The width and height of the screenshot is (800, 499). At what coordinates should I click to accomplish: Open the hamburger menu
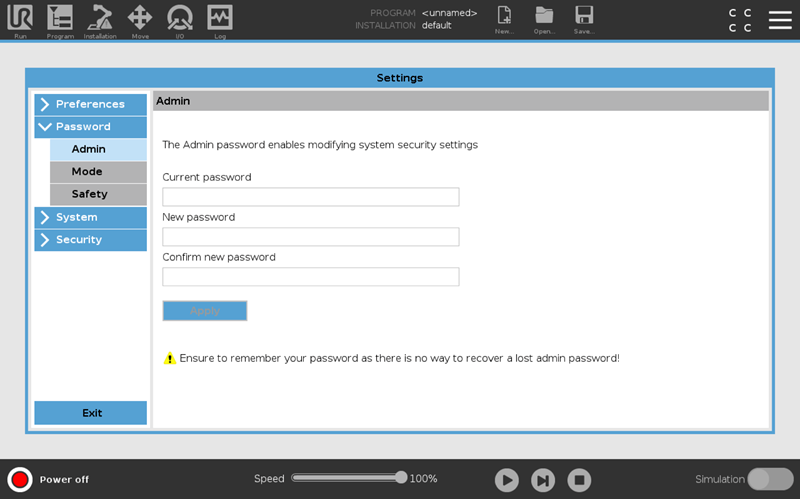[780, 20]
